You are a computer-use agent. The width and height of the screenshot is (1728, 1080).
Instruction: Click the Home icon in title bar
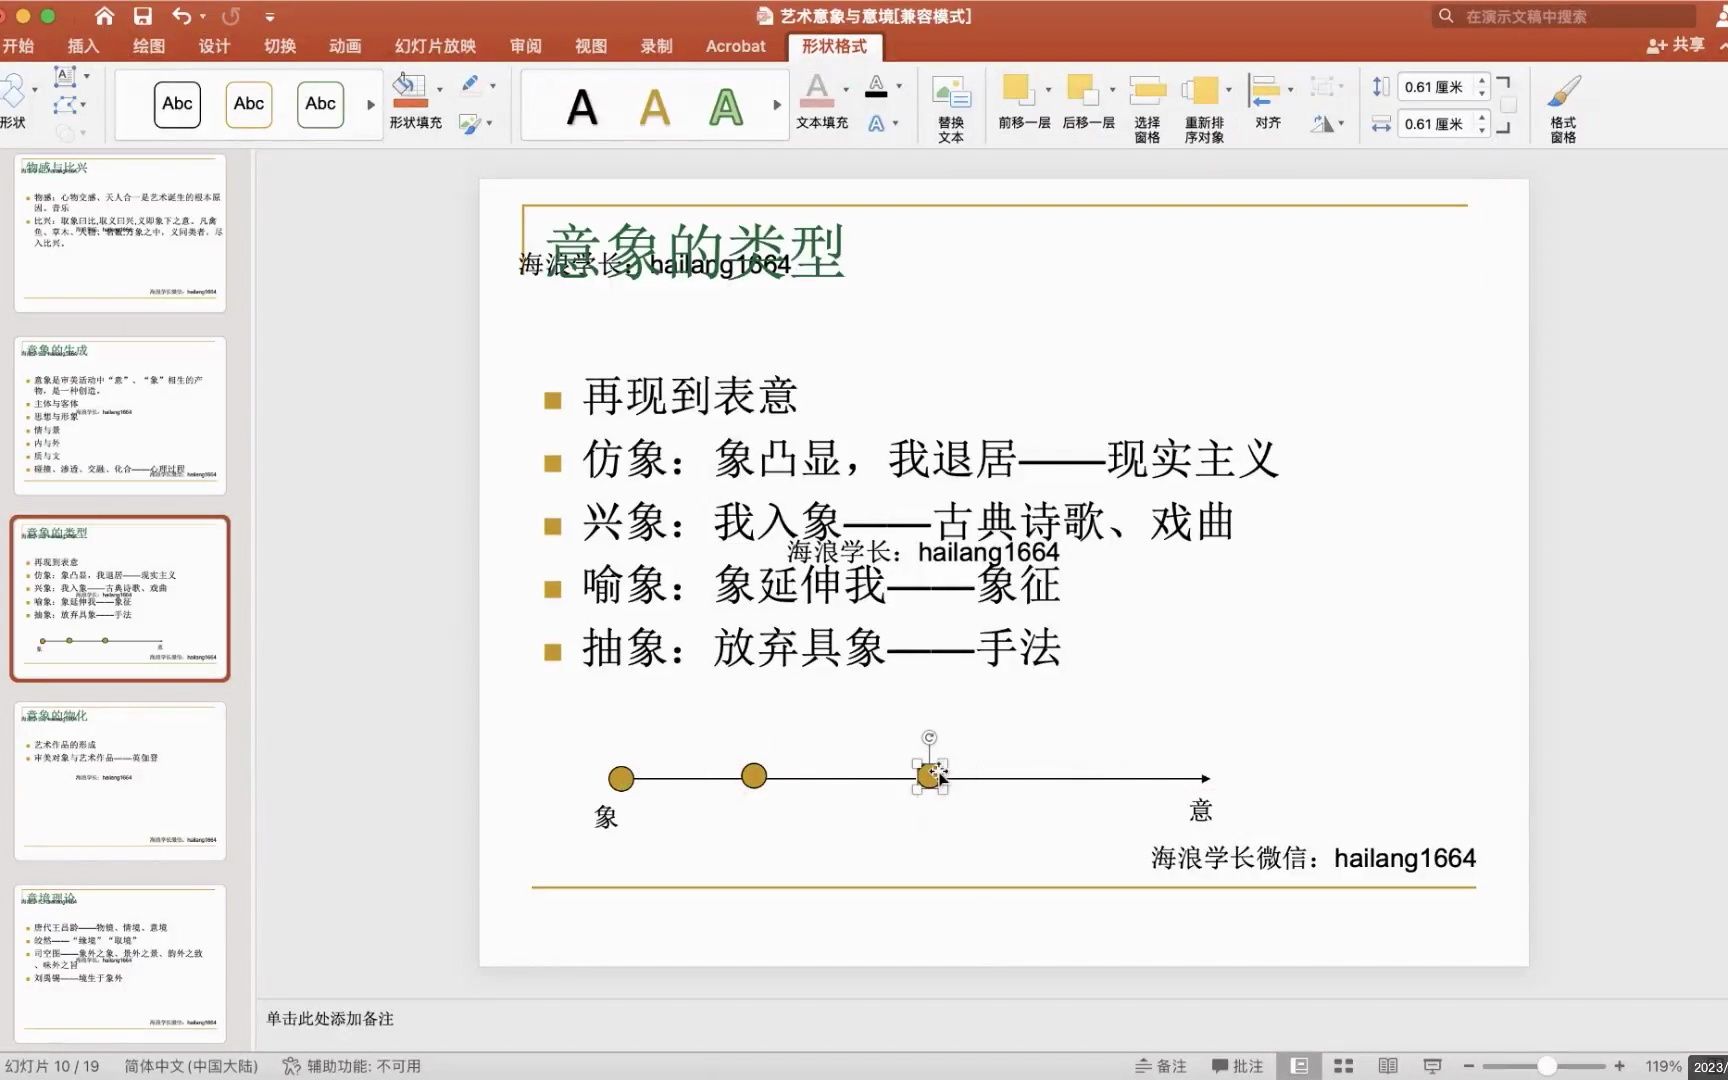click(104, 16)
